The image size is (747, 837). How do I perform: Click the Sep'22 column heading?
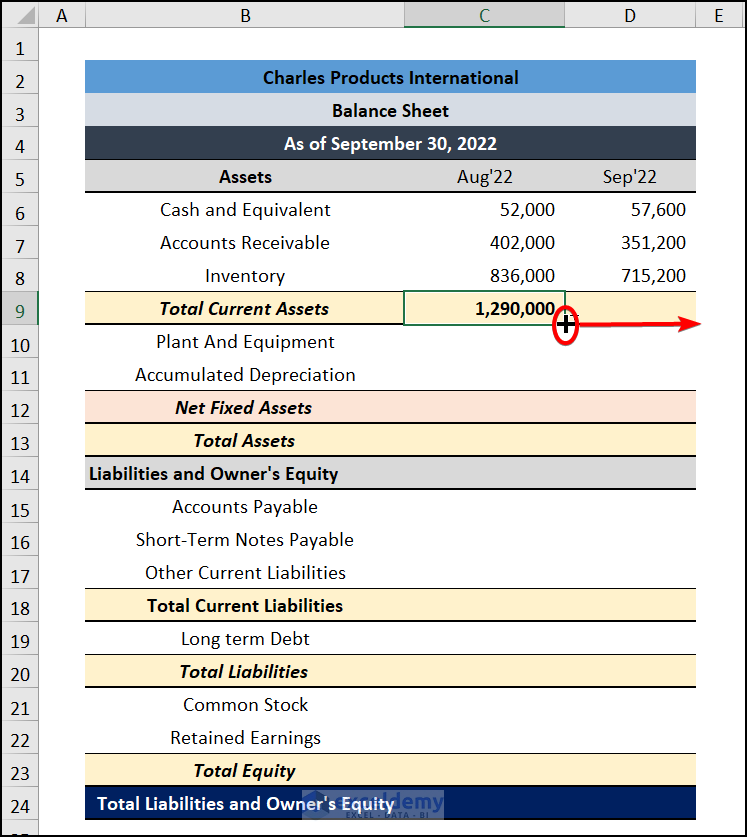pyautogui.click(x=630, y=176)
